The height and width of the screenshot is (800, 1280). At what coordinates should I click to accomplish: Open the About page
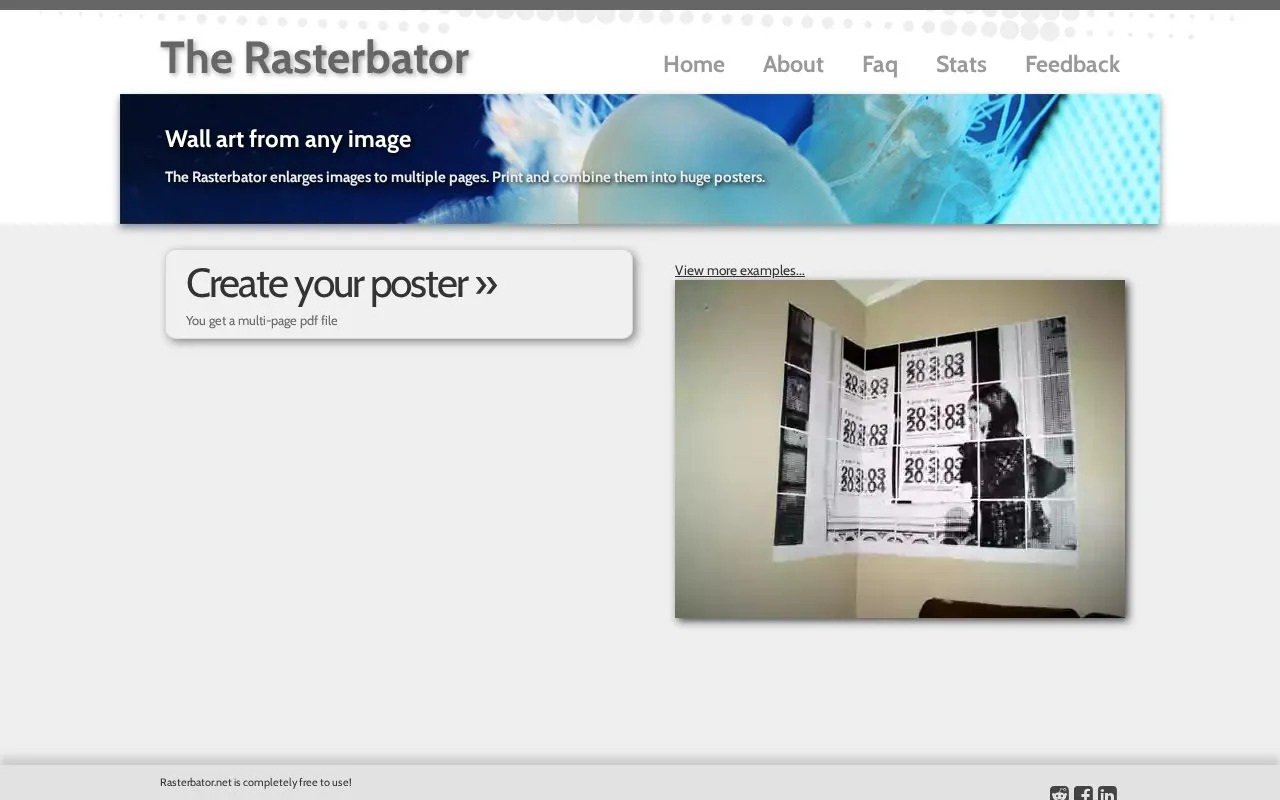793,64
